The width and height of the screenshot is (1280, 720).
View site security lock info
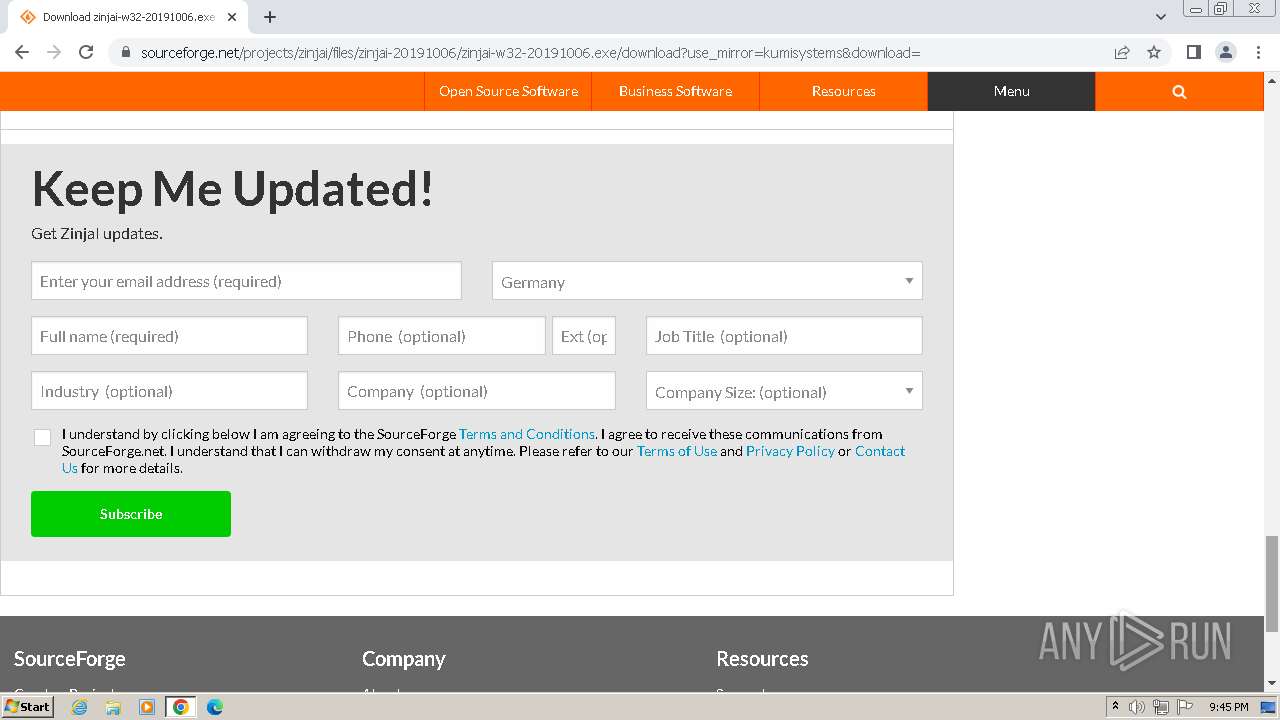pos(126,52)
